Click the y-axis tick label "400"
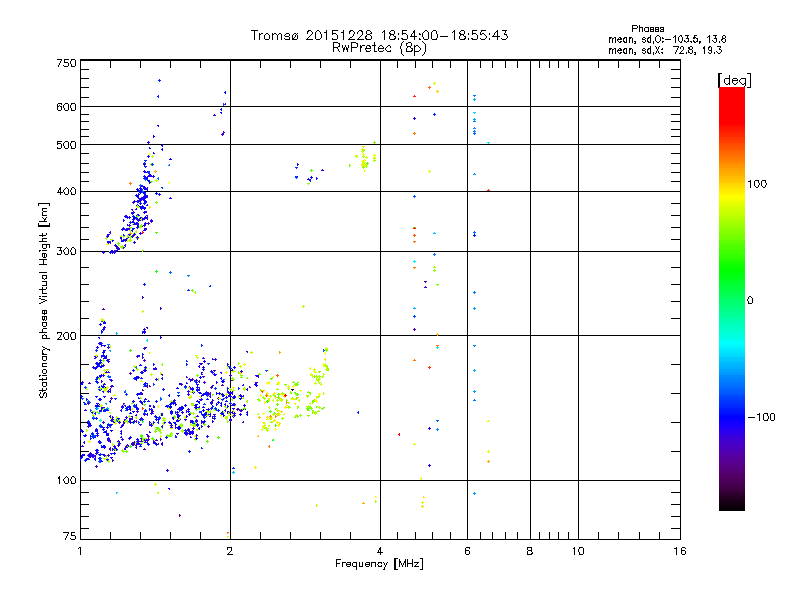800x600 pixels. 66,192
